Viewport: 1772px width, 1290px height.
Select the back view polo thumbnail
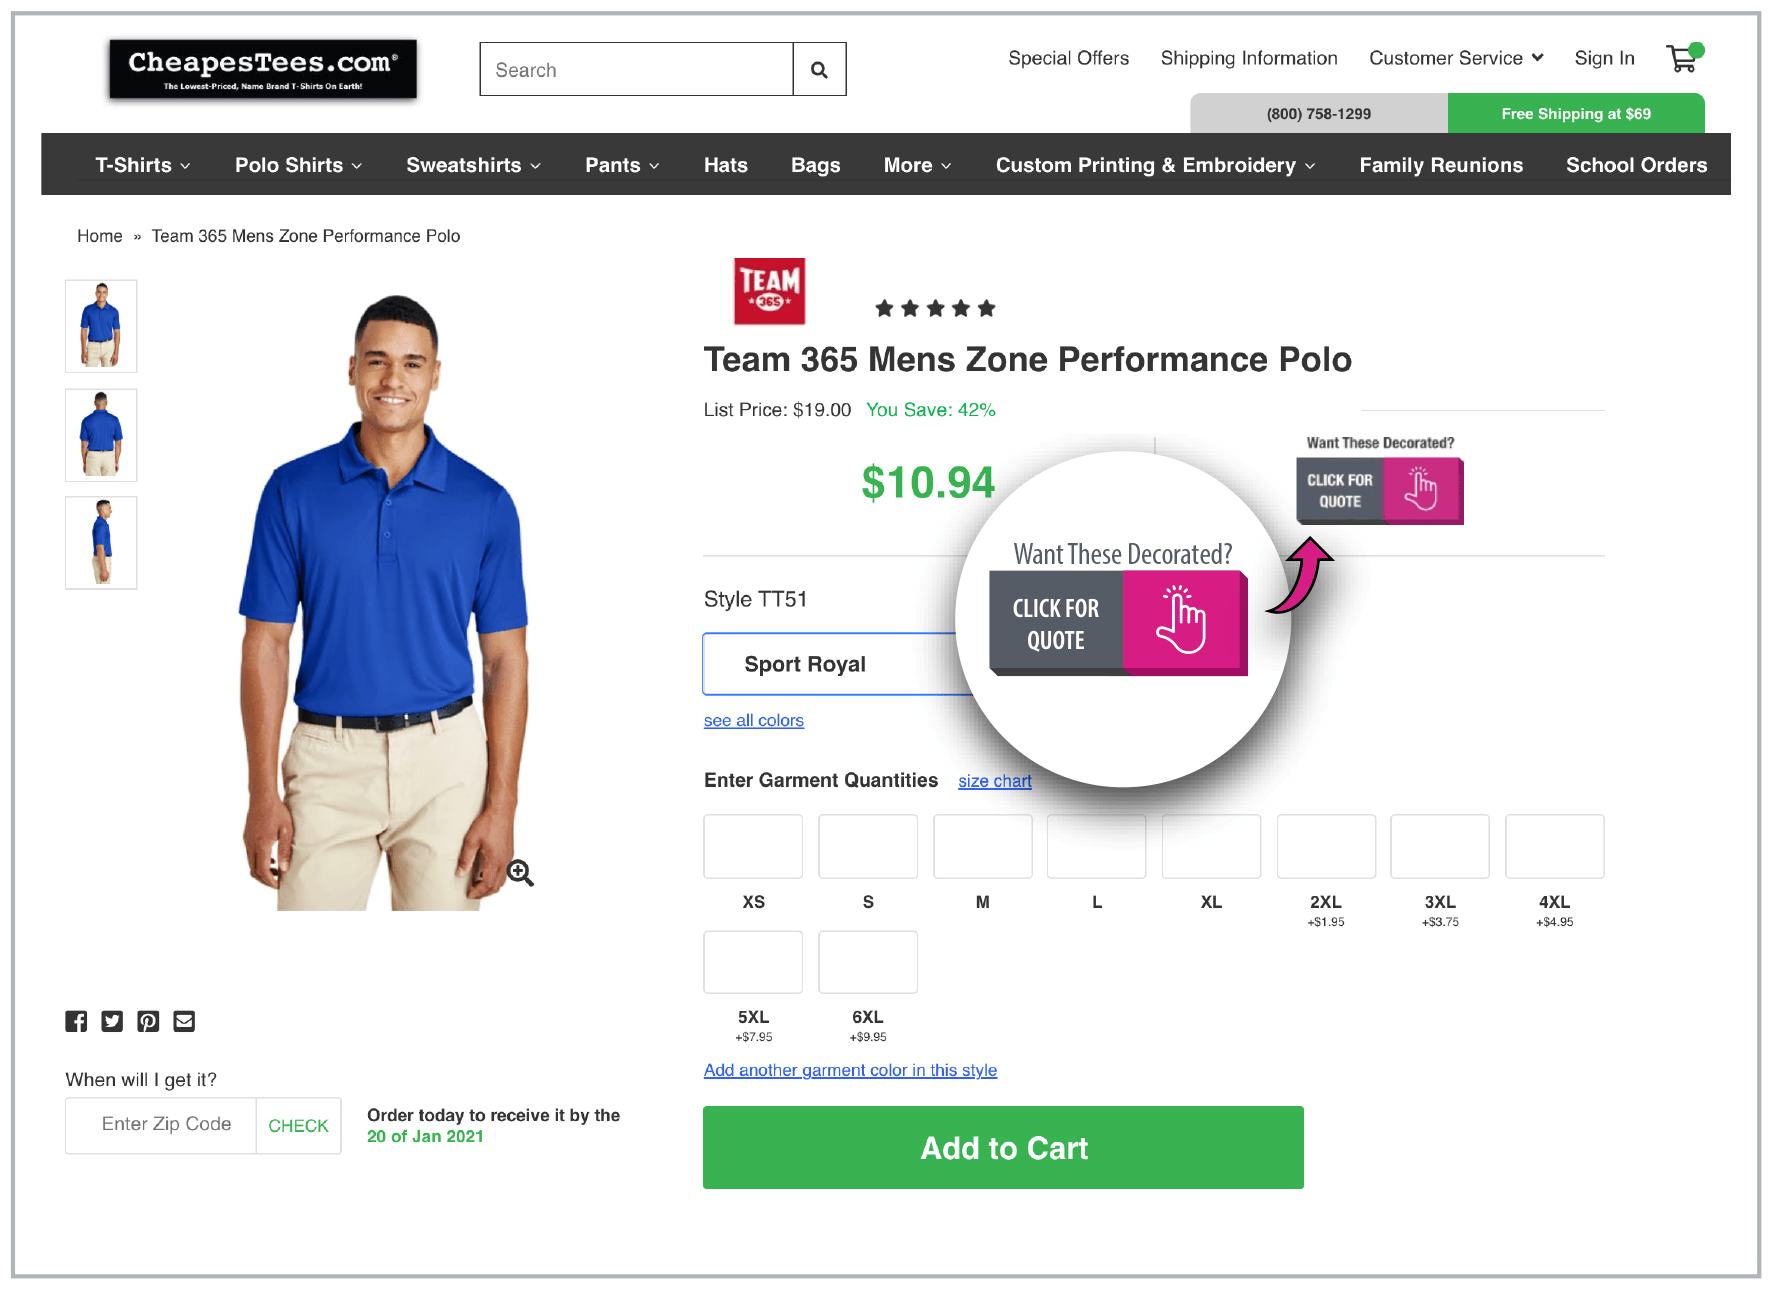101,435
